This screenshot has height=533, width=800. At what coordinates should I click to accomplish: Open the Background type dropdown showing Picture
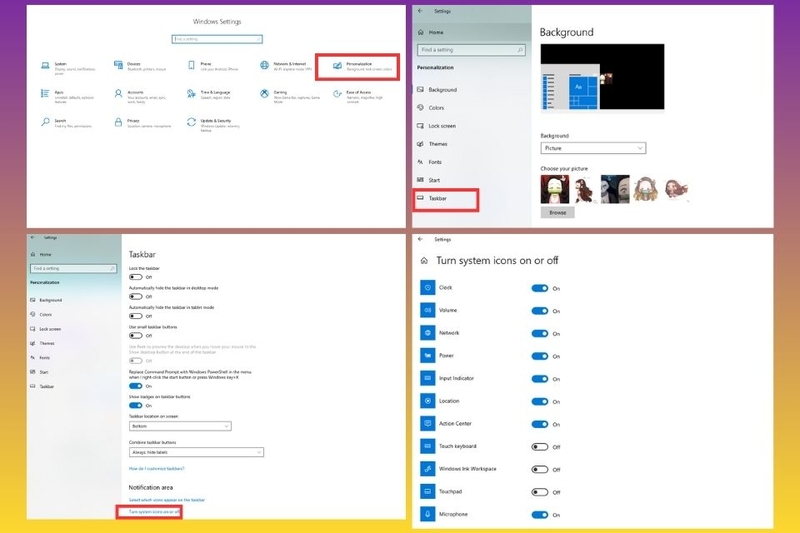(593, 148)
